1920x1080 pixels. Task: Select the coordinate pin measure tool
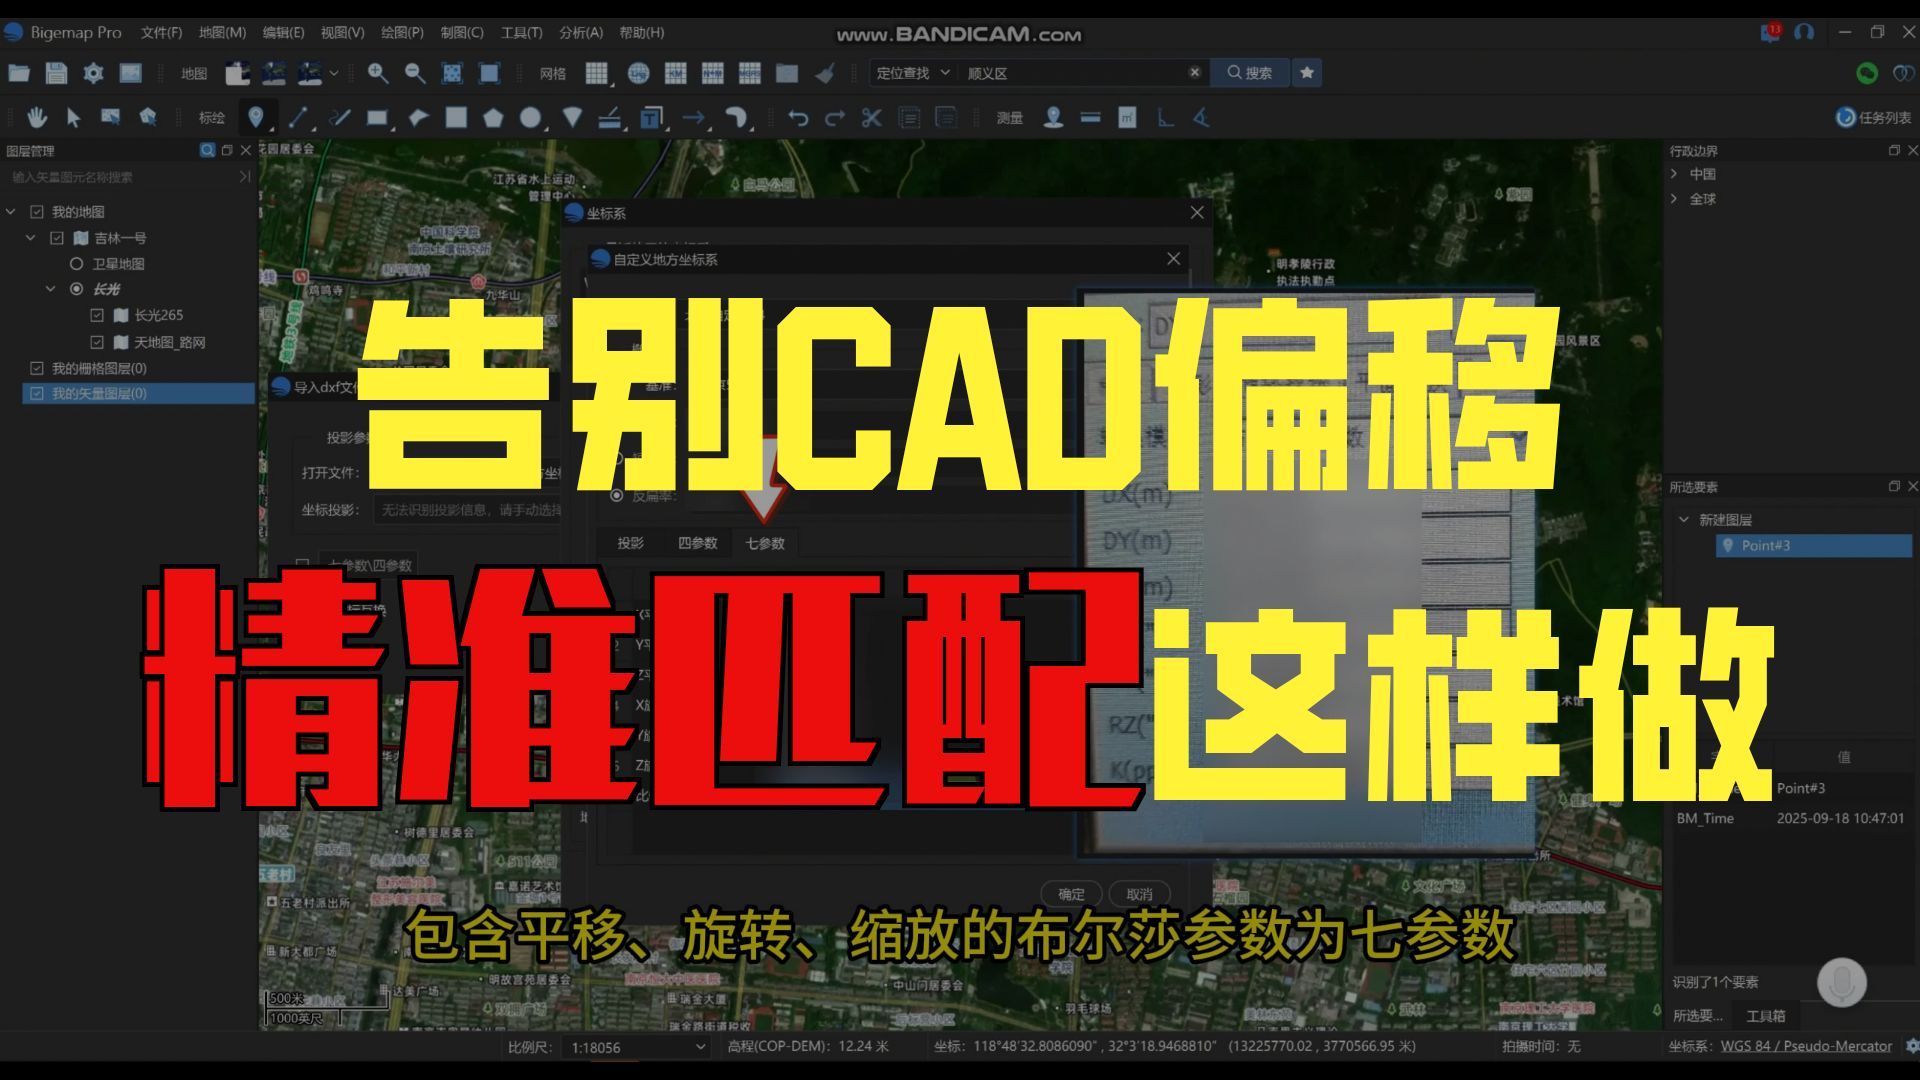pos(1053,118)
